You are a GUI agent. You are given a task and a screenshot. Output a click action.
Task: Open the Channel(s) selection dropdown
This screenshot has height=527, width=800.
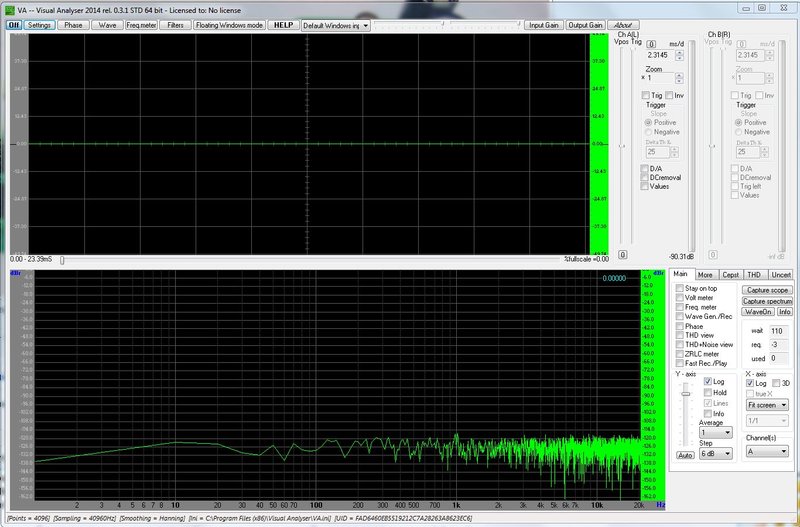pos(766,452)
